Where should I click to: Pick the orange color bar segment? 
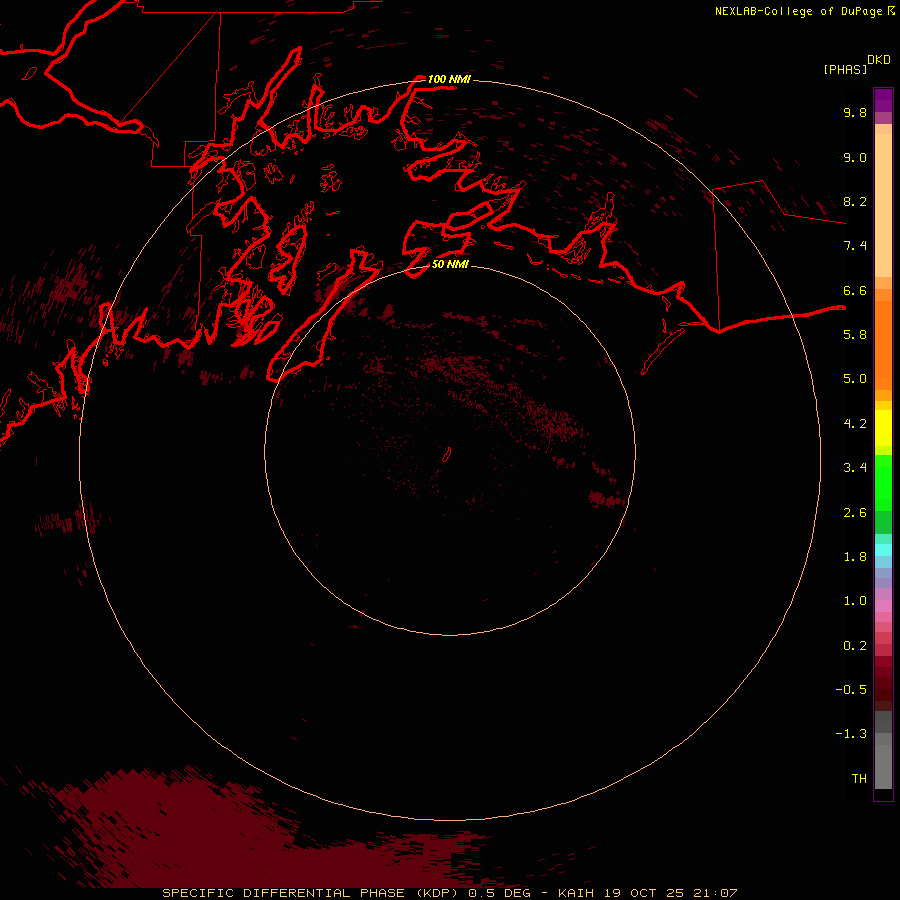(x=883, y=345)
